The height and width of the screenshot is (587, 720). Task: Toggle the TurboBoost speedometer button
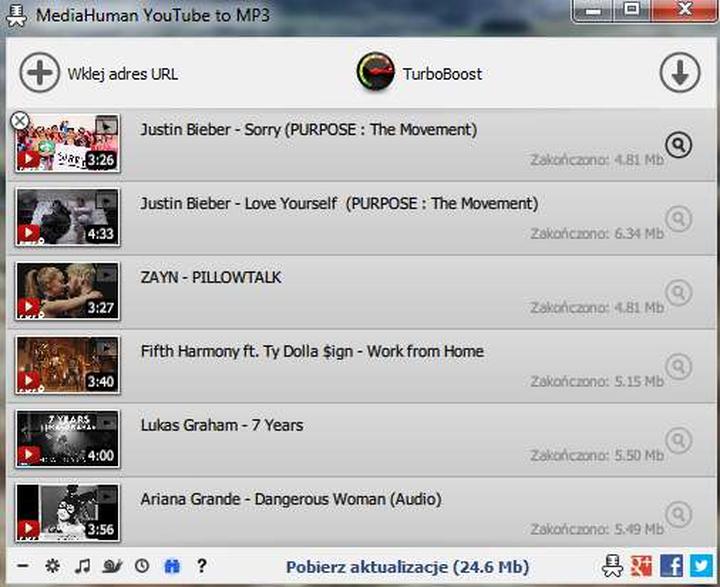(376, 73)
